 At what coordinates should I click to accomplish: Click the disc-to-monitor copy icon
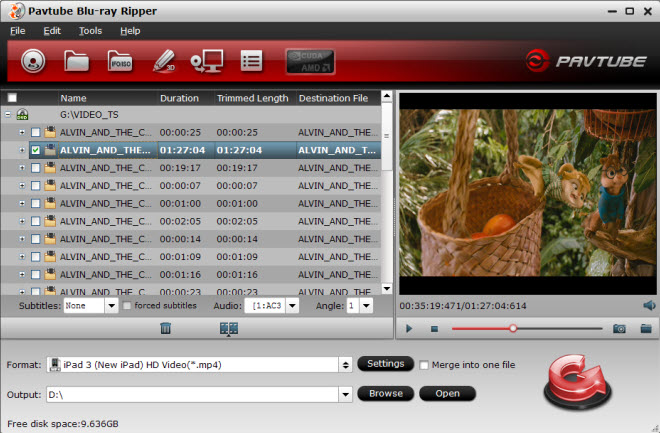click(207, 61)
